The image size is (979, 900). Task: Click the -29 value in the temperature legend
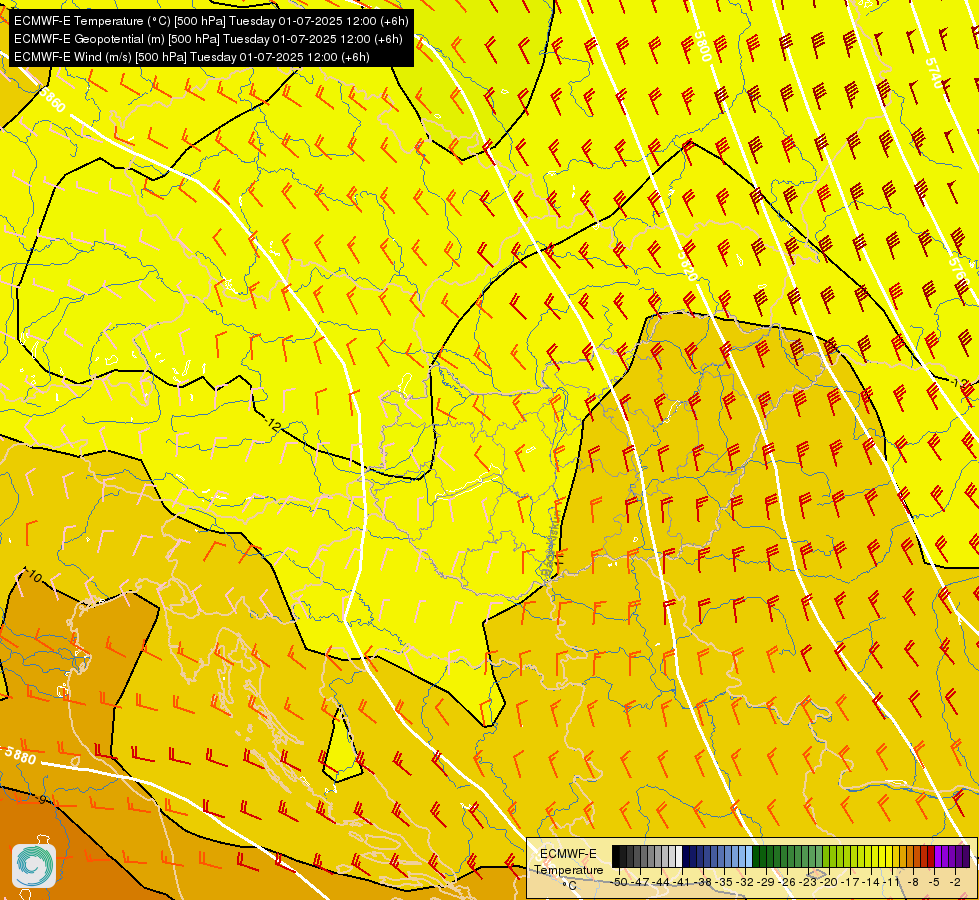click(x=765, y=882)
